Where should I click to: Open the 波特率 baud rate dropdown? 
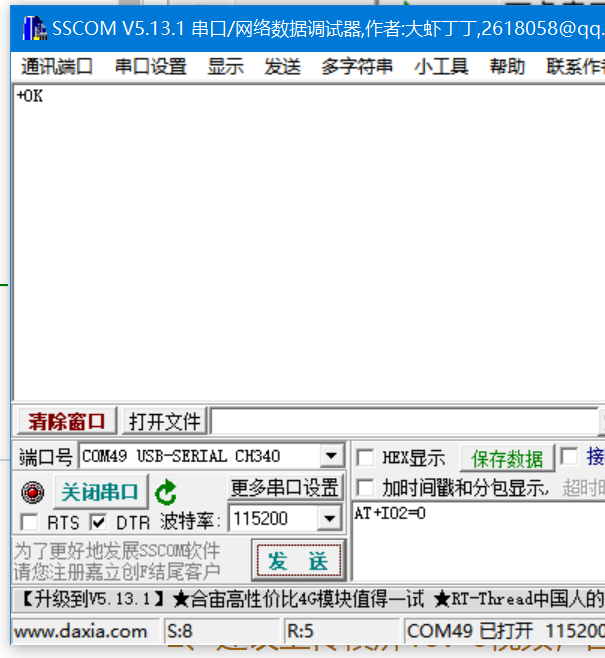(x=329, y=519)
